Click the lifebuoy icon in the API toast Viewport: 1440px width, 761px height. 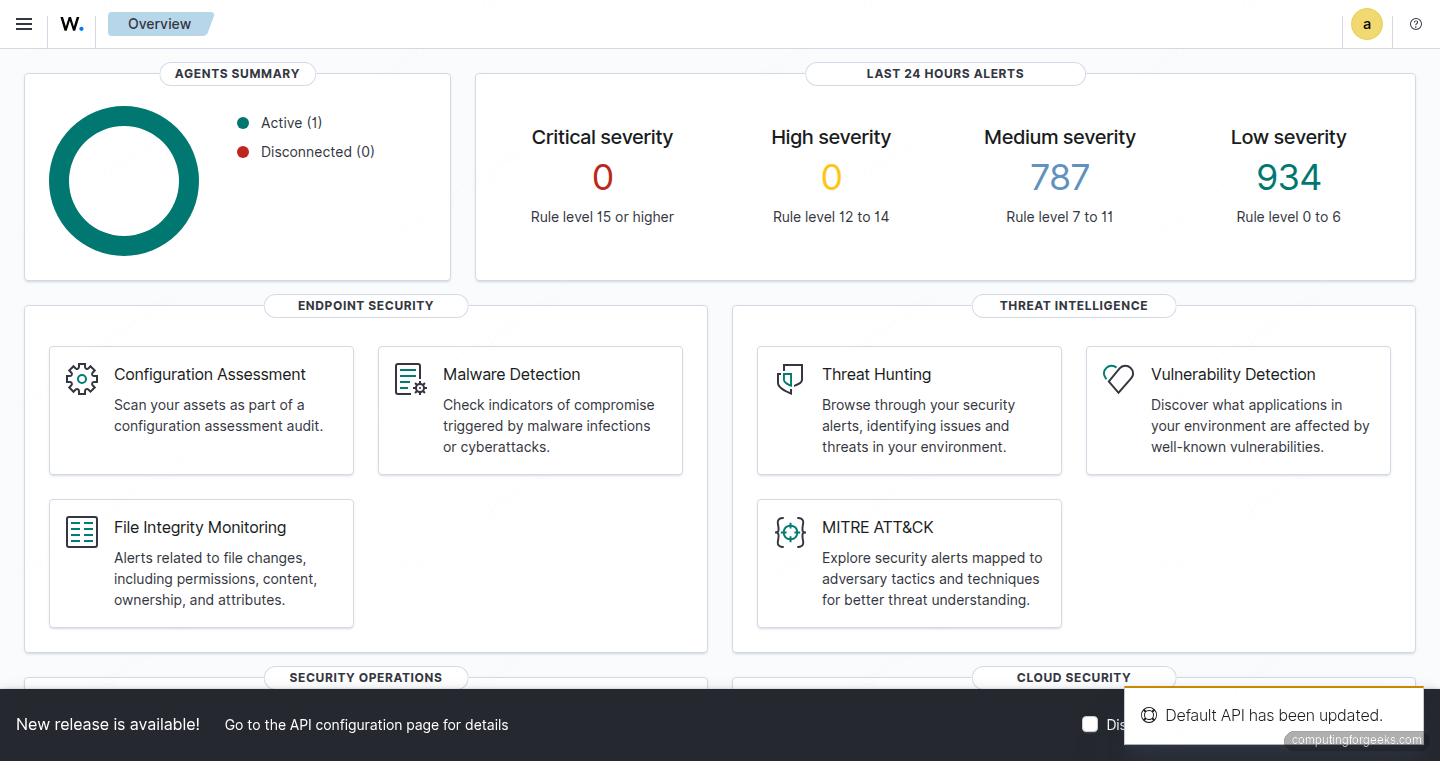pyautogui.click(x=1149, y=714)
